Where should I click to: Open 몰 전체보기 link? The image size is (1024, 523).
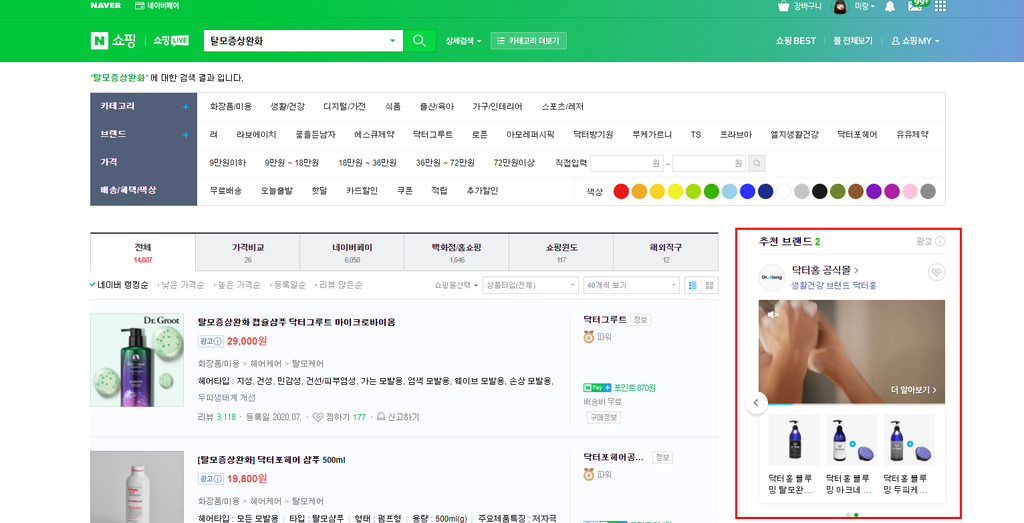pos(853,40)
